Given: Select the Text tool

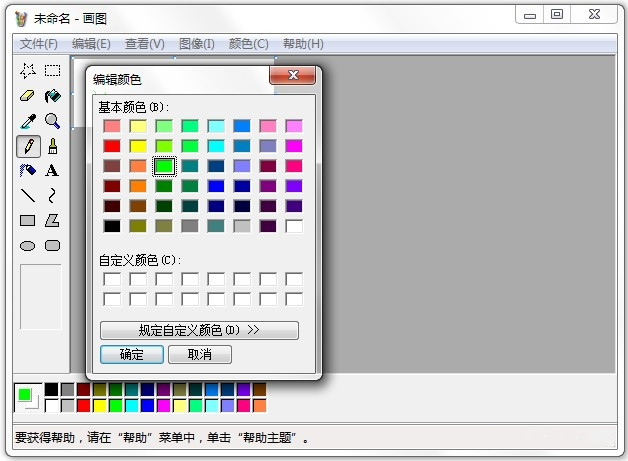Looking at the screenshot, I should [x=52, y=171].
